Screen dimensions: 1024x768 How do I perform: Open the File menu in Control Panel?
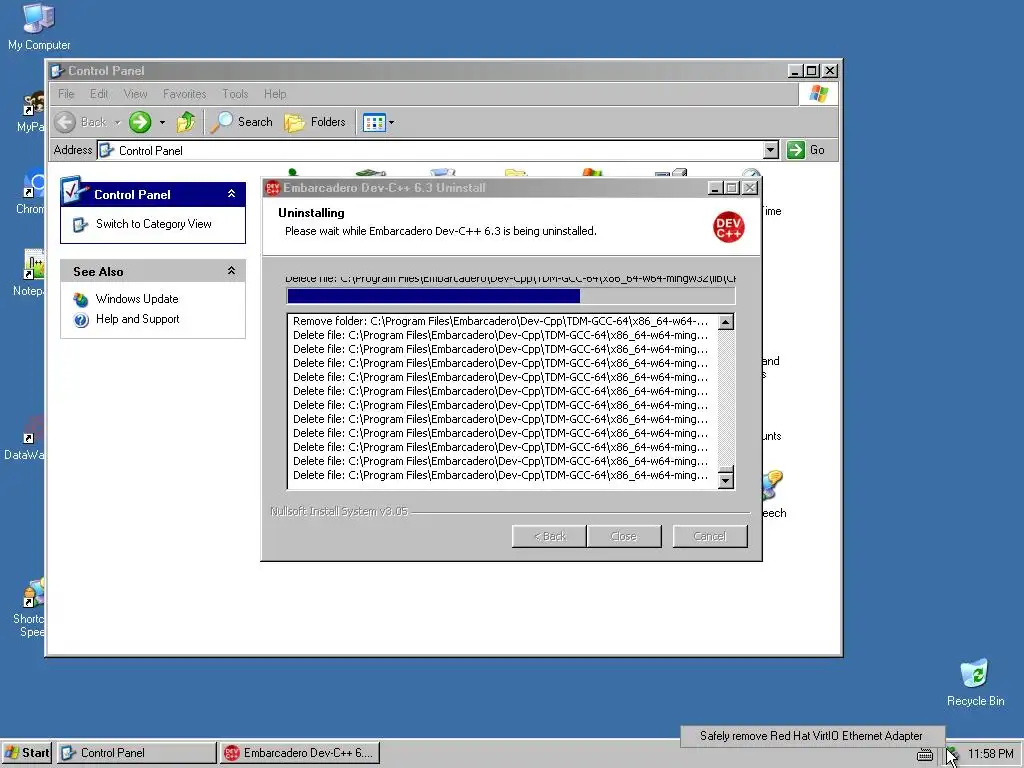(x=66, y=94)
